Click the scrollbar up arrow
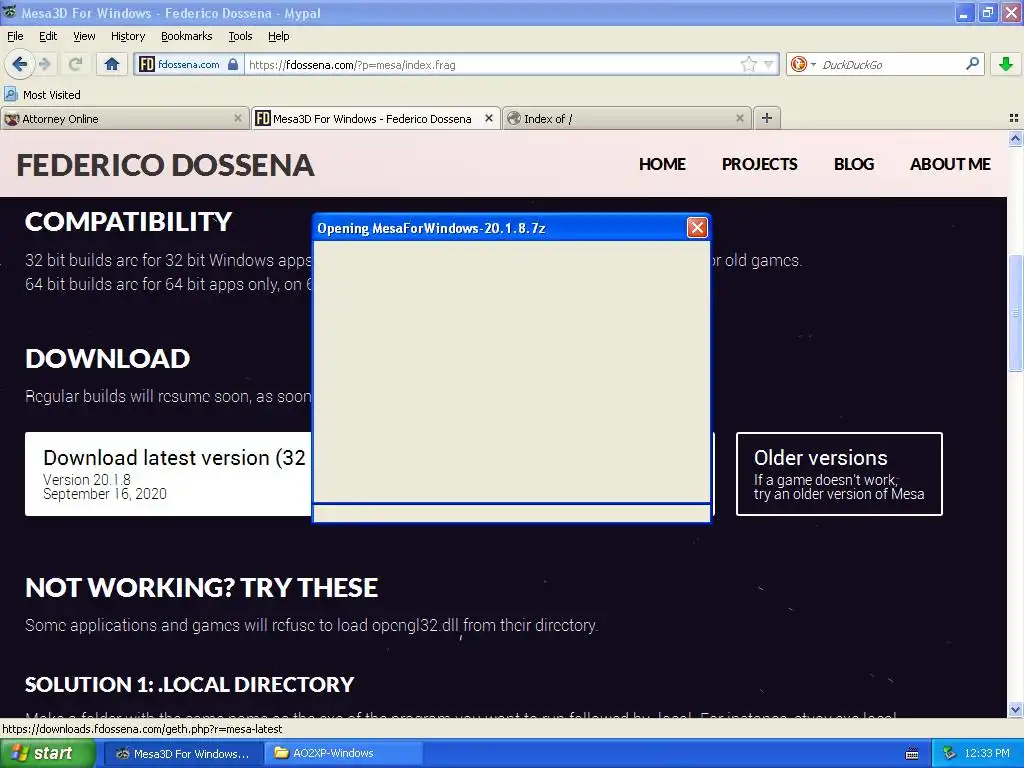Image resolution: width=1024 pixels, height=768 pixels. 1015,138
